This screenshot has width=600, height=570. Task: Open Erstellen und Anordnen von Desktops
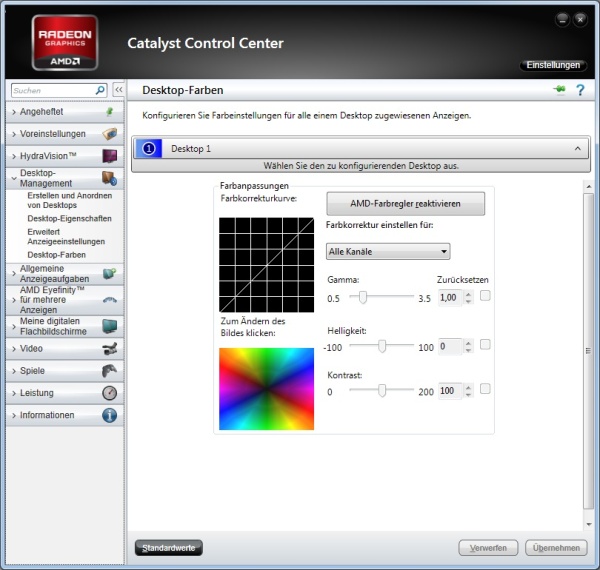point(70,200)
